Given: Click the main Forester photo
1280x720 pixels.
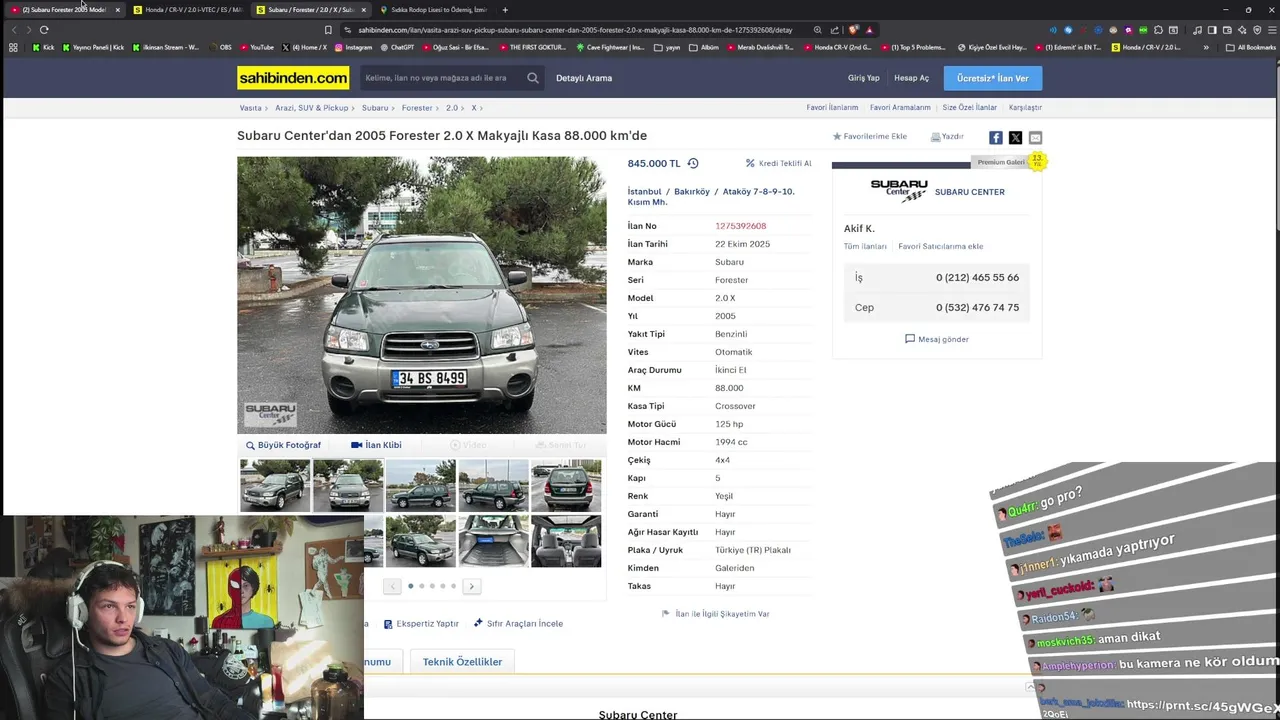Looking at the screenshot, I should click(421, 294).
